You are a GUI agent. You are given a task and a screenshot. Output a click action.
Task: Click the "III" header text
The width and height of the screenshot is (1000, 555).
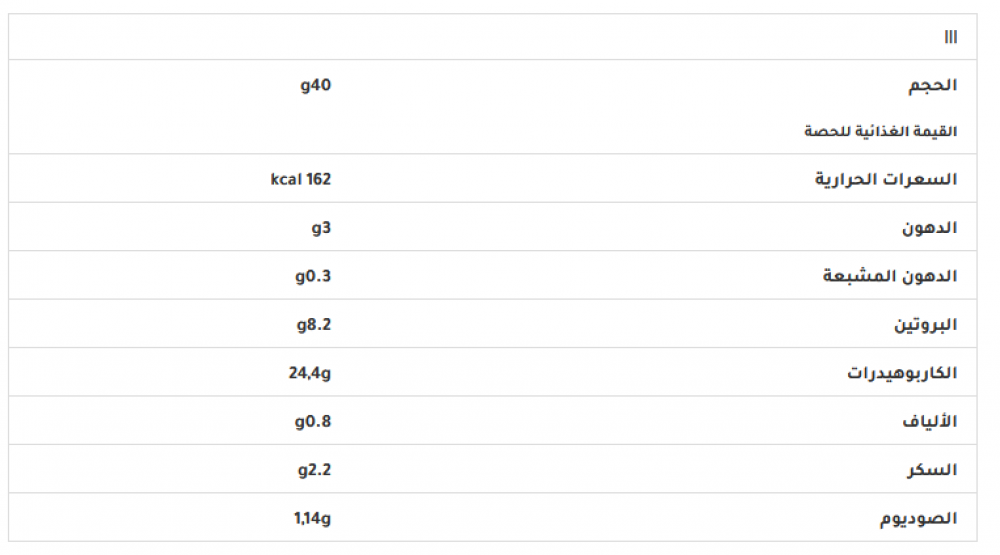click(x=950, y=37)
